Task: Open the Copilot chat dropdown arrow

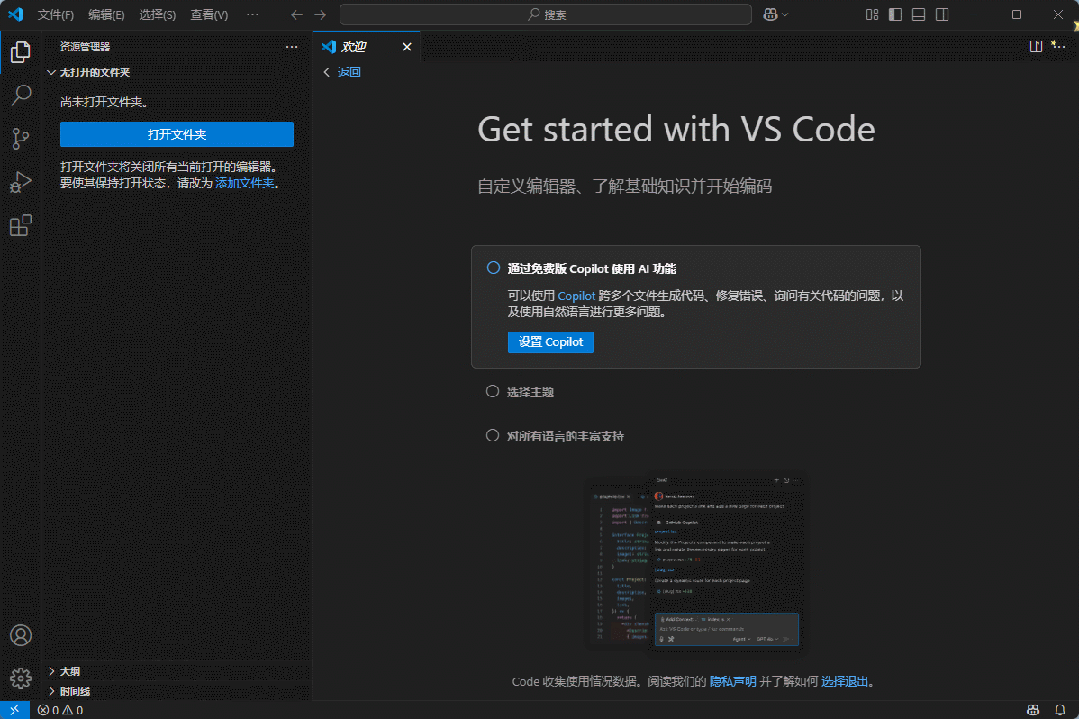Action: pyautogui.click(x=785, y=14)
